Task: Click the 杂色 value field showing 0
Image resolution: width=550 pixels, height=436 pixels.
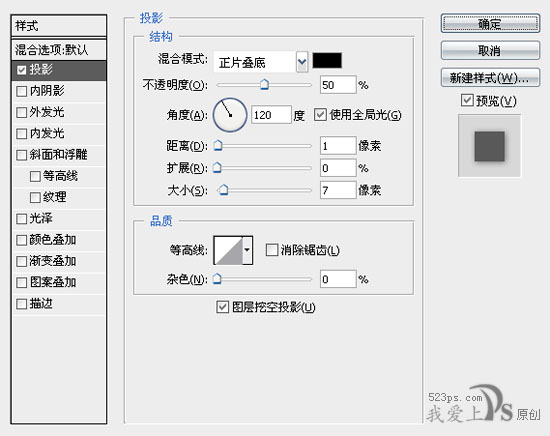Action: 338,279
